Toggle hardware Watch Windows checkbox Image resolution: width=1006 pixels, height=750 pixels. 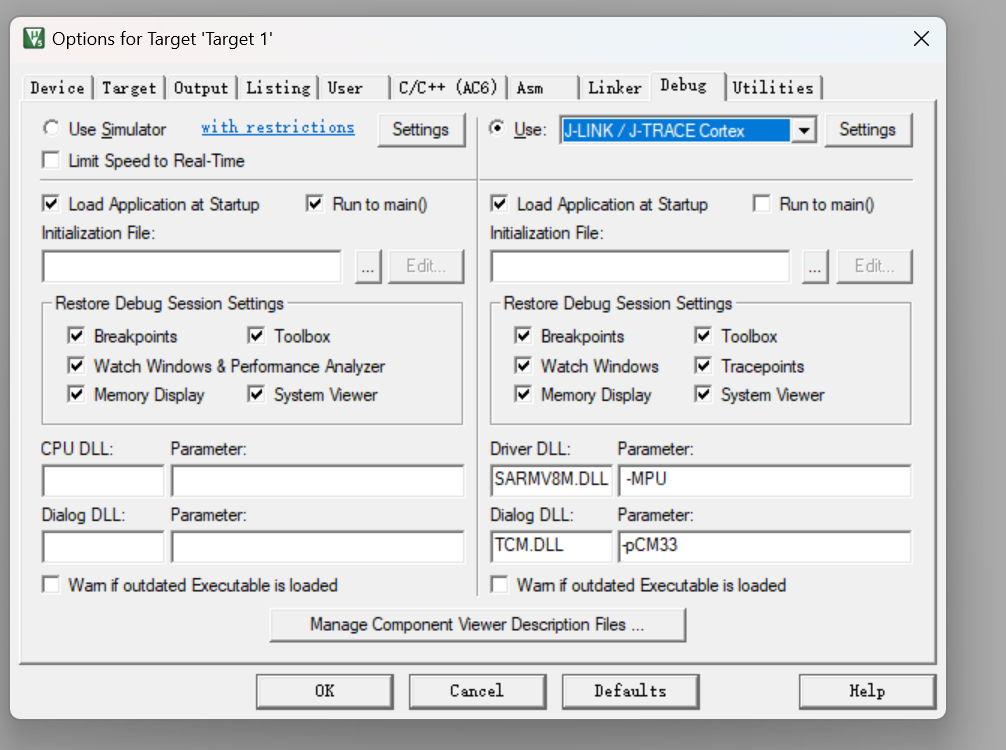tap(523, 366)
